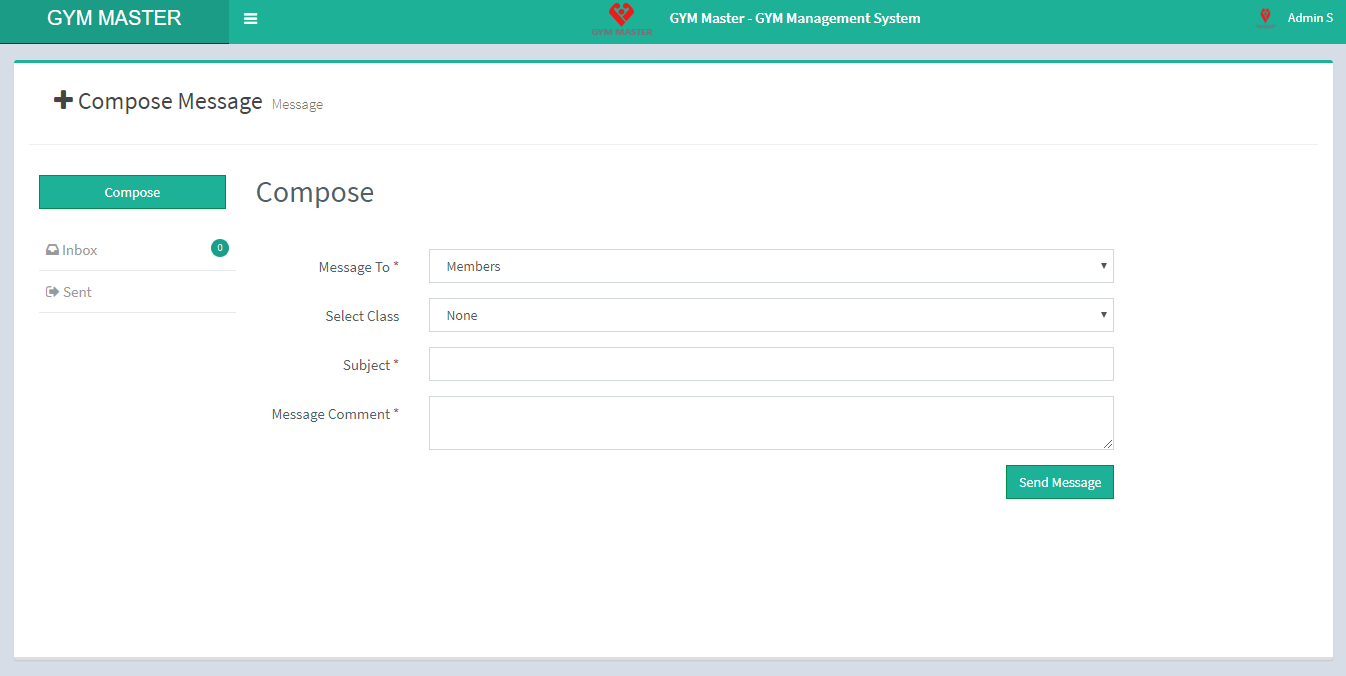Click inside the Message Comment text area
This screenshot has width=1346, height=676.
click(770, 423)
